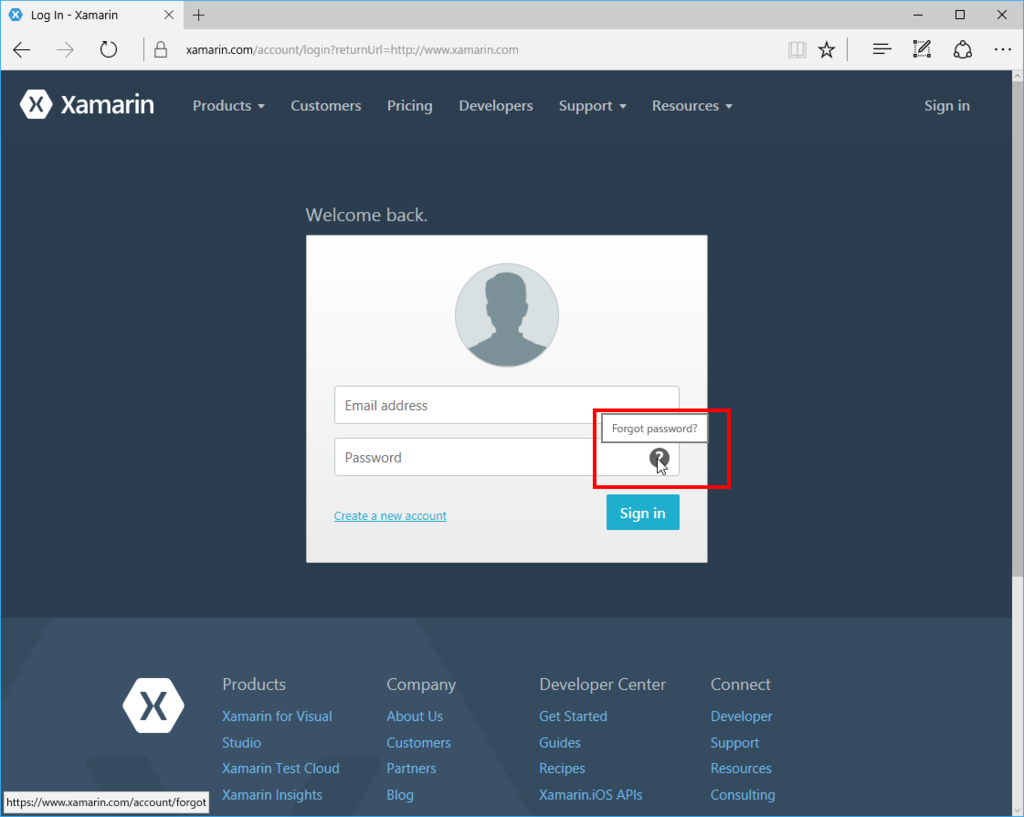Add this page to favorites star
This screenshot has height=817, width=1024.
click(827, 50)
